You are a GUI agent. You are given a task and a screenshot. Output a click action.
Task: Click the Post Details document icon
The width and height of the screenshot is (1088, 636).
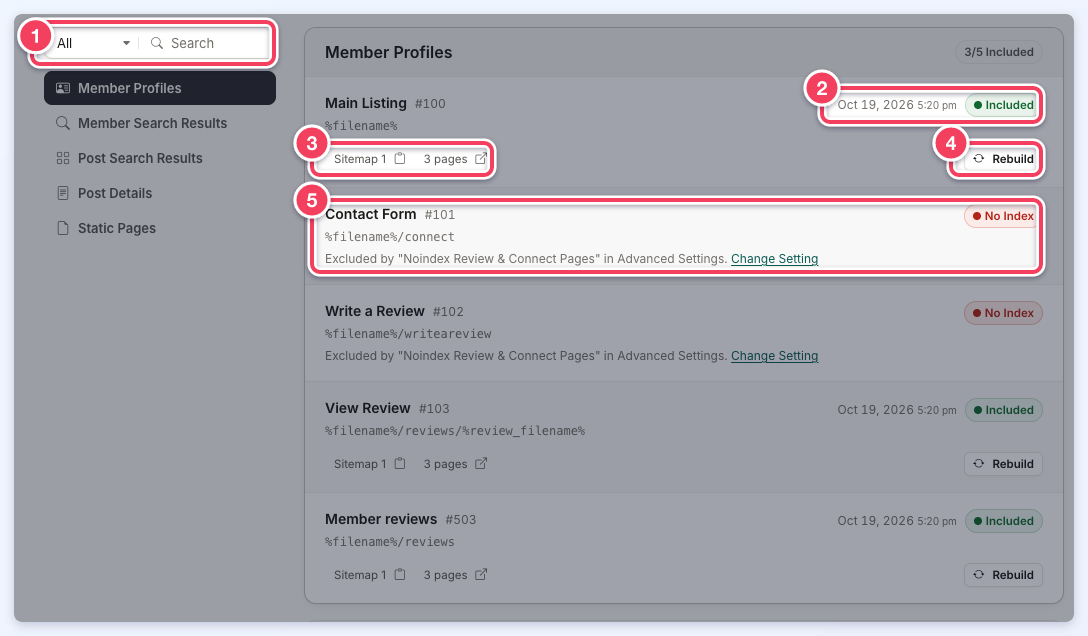(62, 193)
